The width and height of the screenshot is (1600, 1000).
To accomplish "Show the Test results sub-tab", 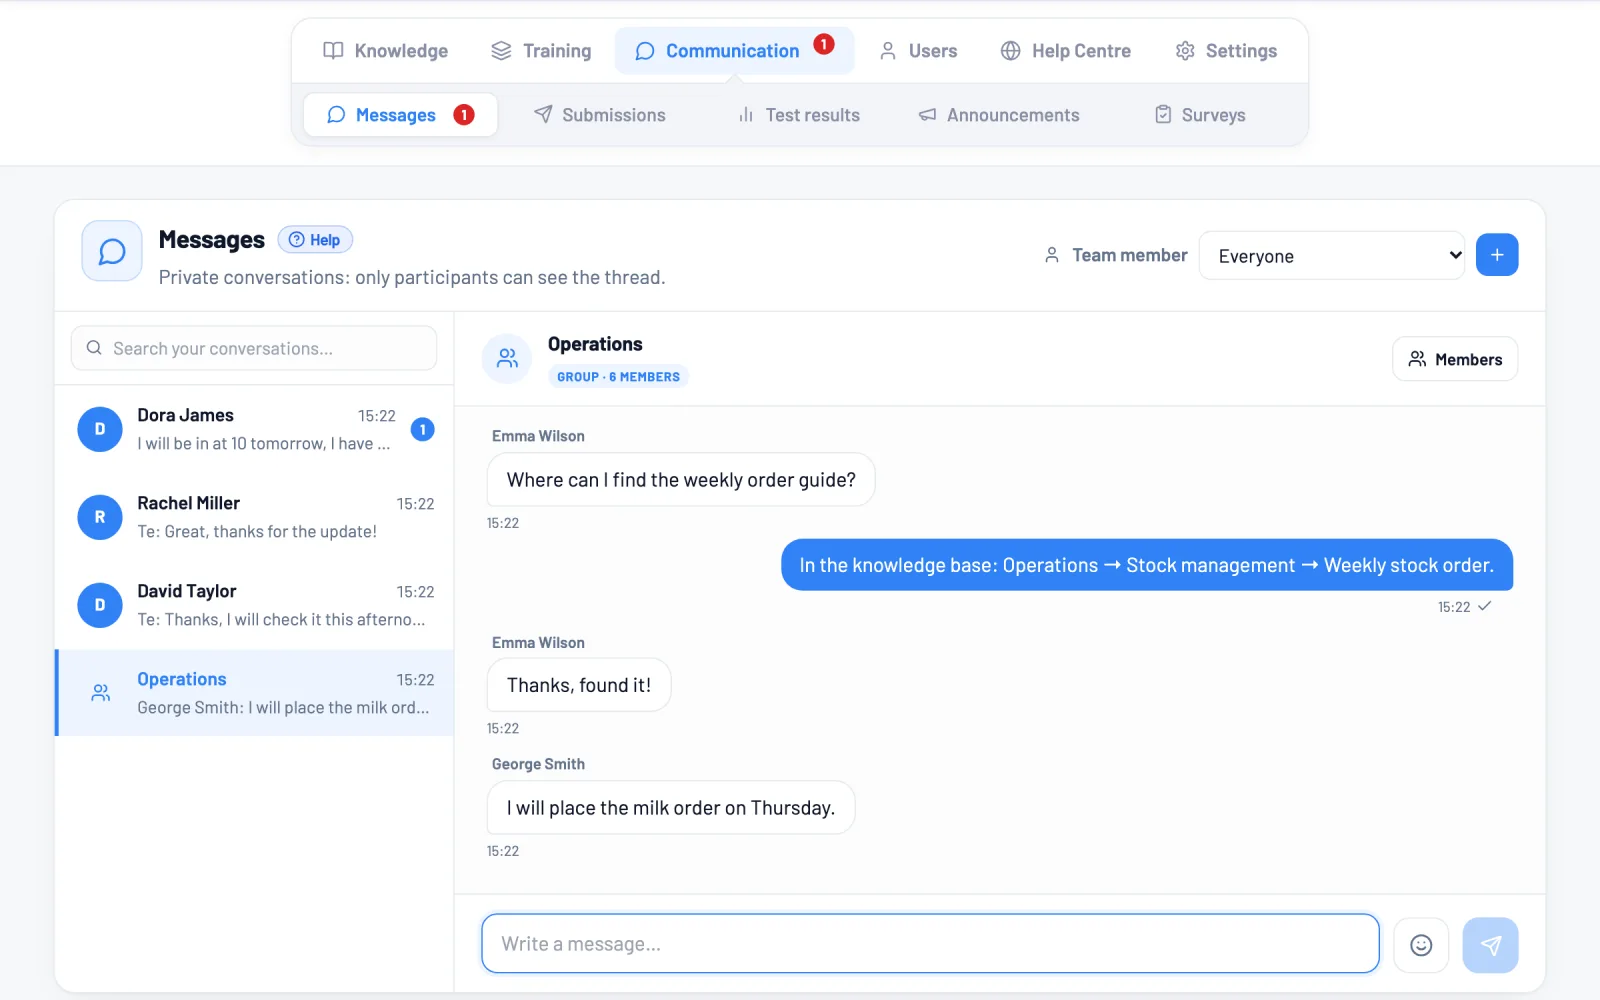I will 798,115.
